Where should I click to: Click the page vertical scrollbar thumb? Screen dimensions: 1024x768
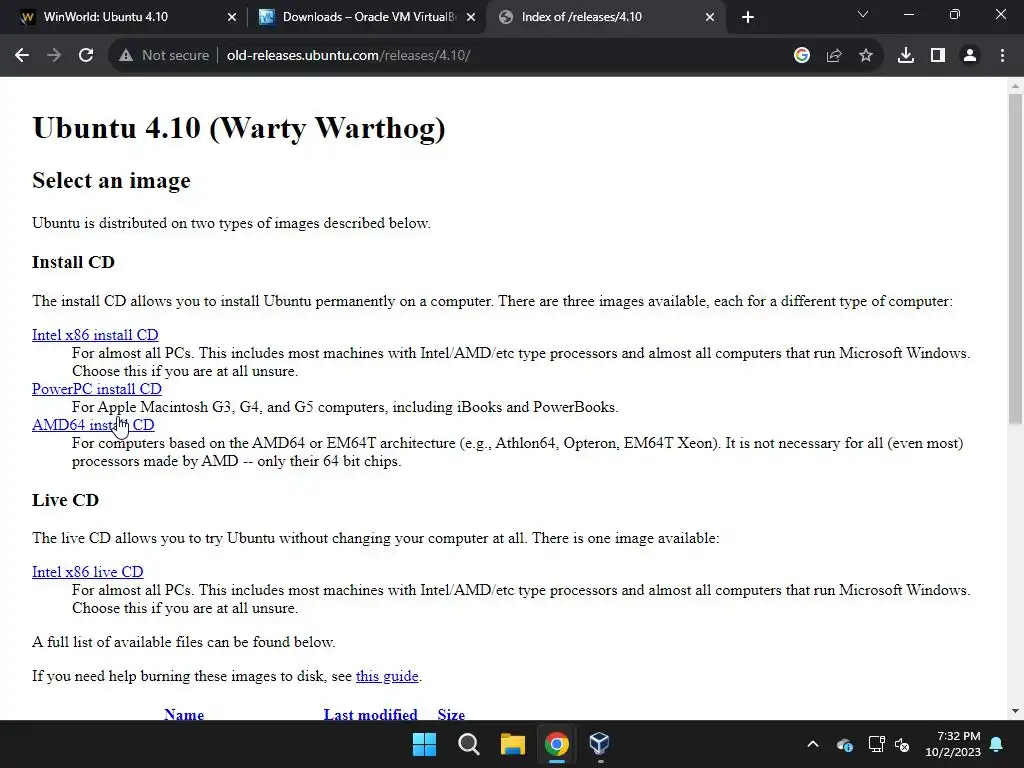point(1015,258)
